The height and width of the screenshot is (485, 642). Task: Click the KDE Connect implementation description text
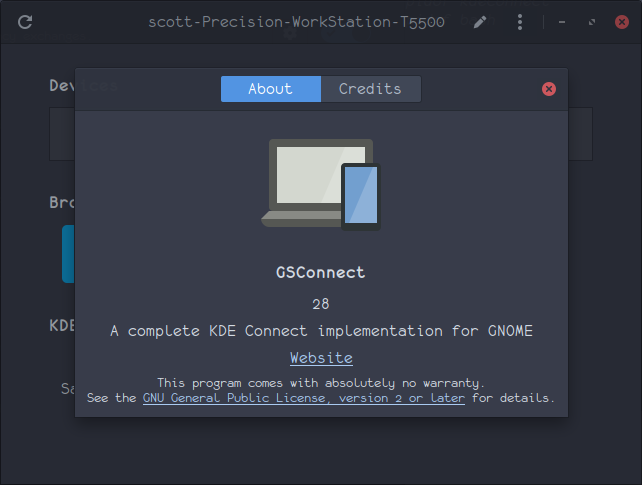[321, 331]
